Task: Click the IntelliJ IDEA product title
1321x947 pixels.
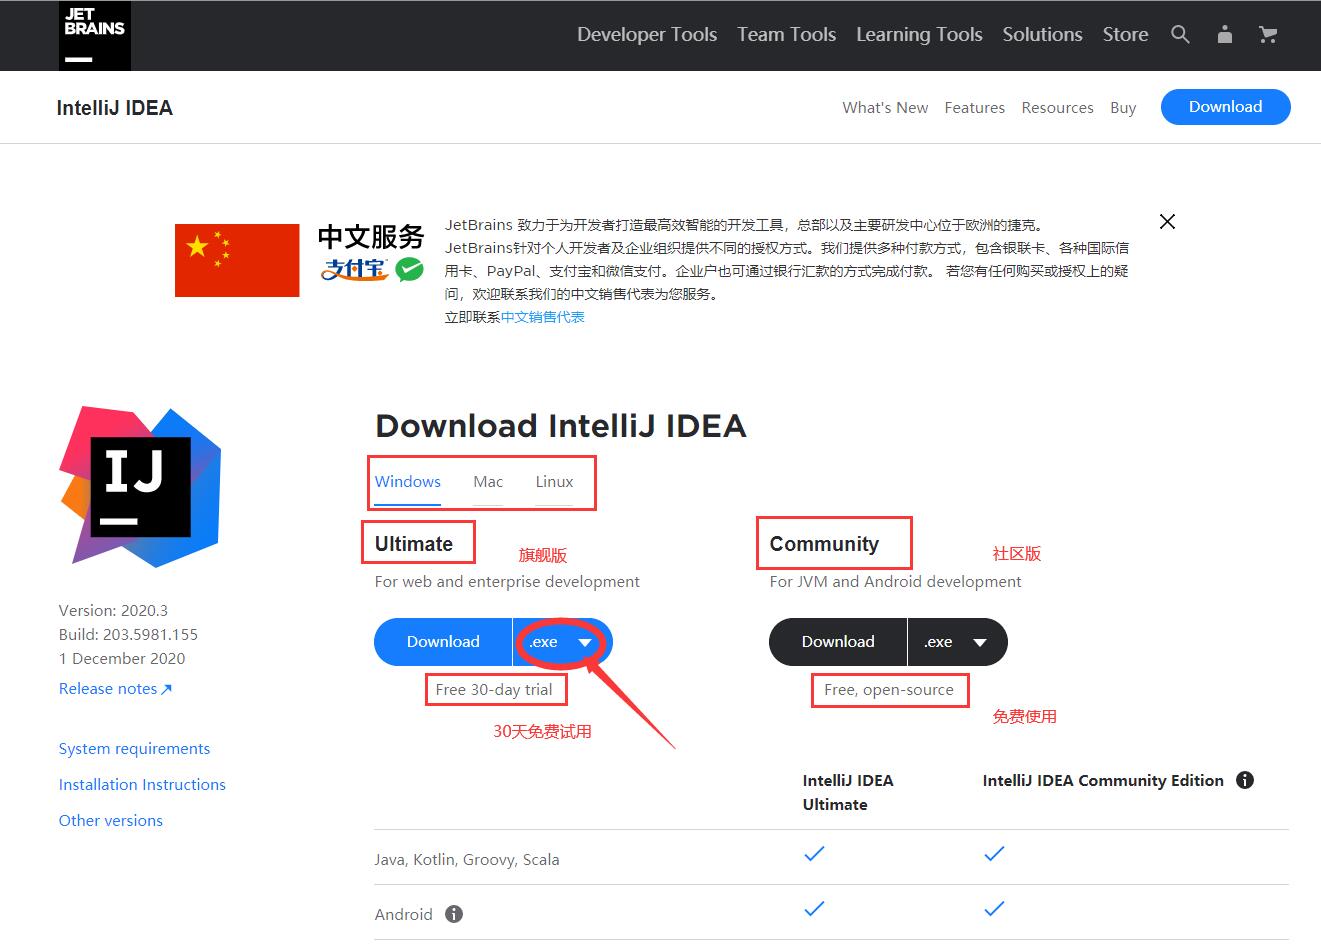Action: tap(115, 108)
